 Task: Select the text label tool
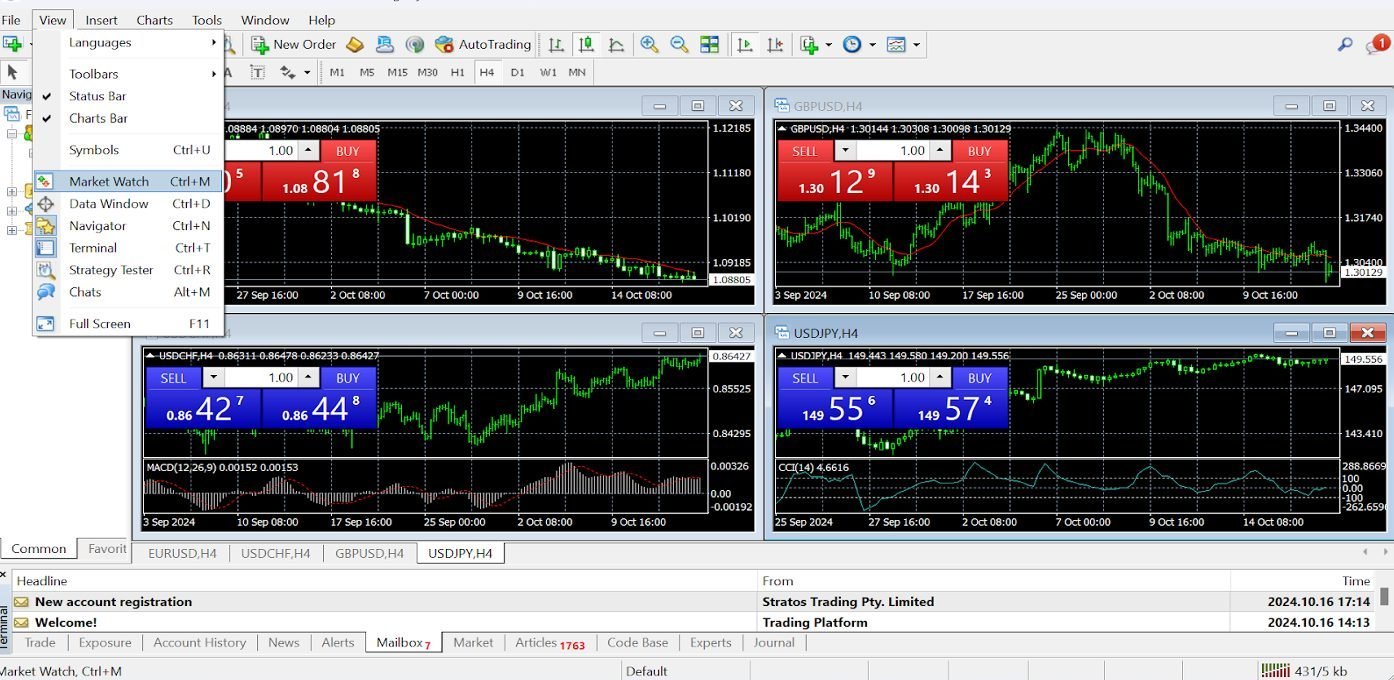click(257, 72)
